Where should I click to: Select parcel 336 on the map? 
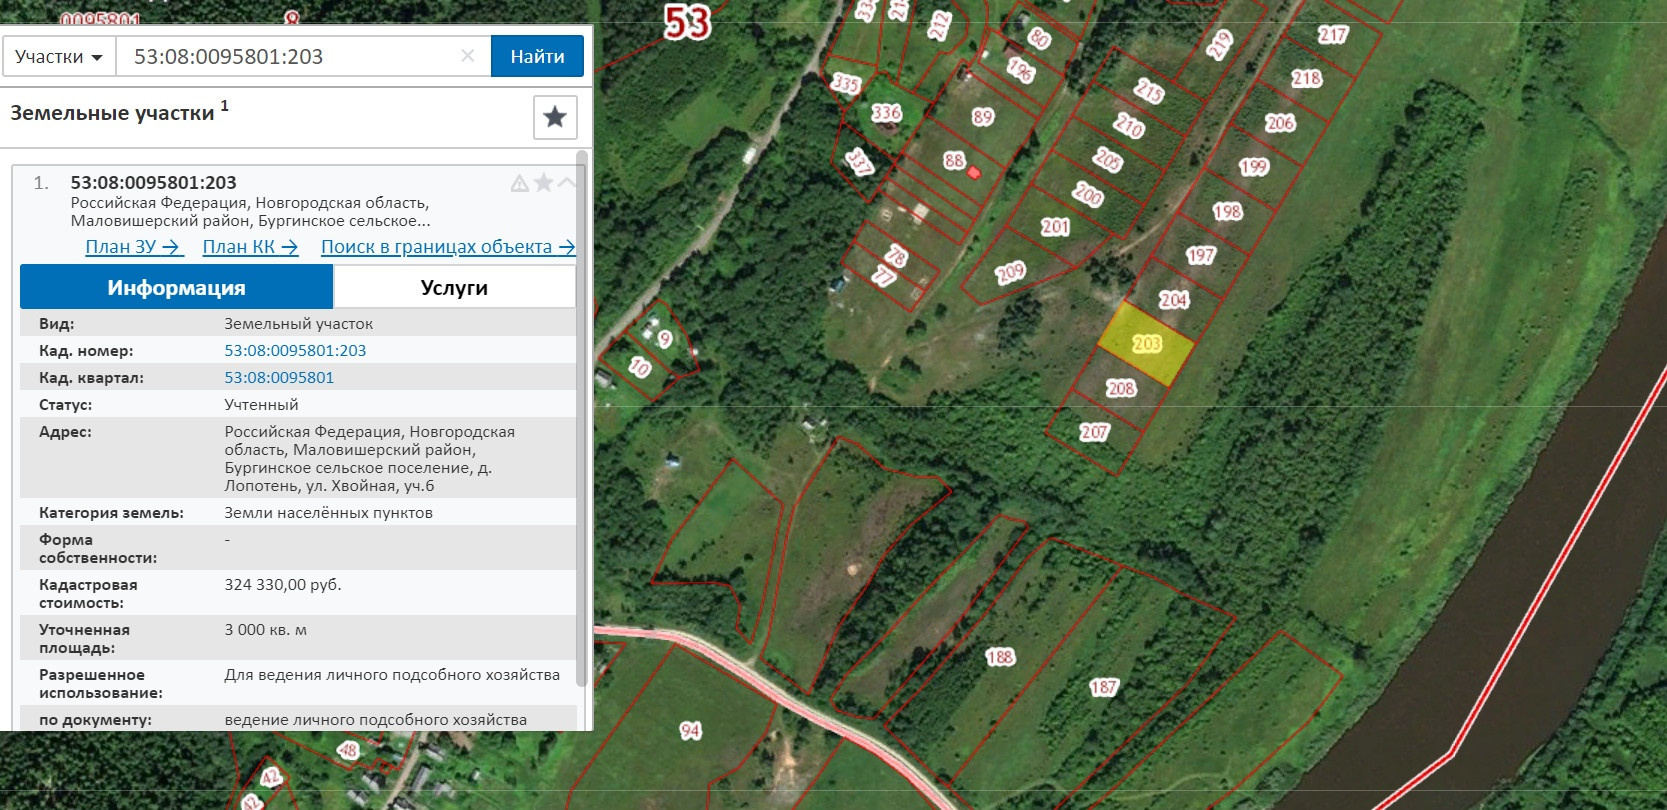(886, 113)
